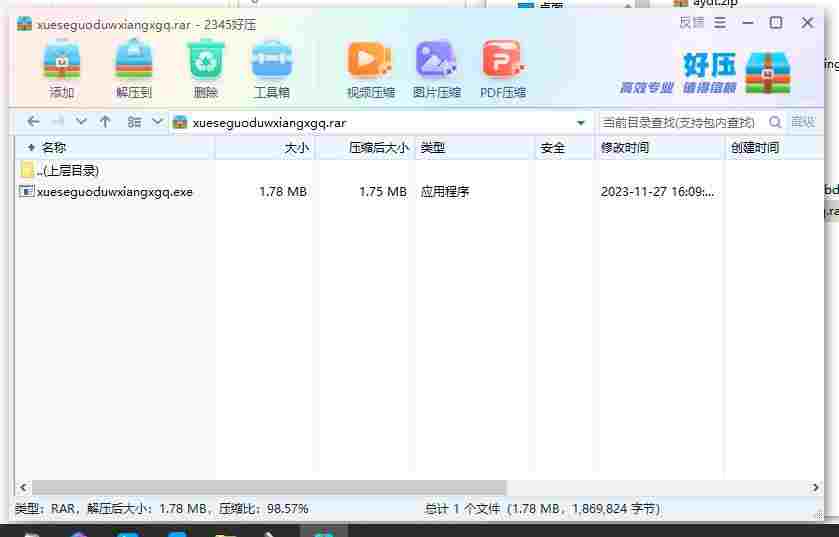Click status bar total file count text

pyautogui.click(x=542, y=509)
